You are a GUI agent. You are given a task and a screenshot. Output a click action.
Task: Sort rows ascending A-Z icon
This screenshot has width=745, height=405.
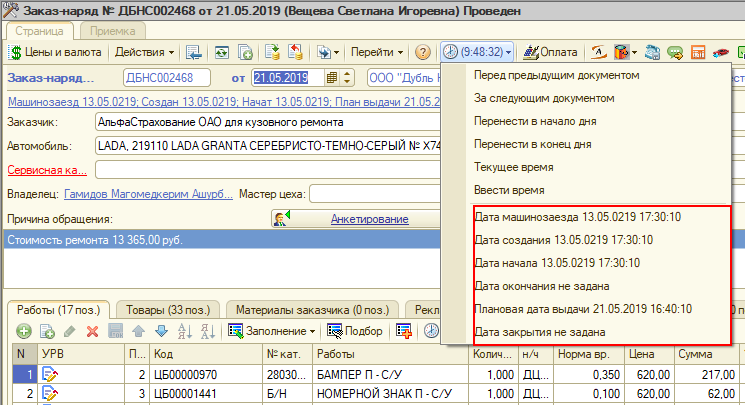pos(184,330)
